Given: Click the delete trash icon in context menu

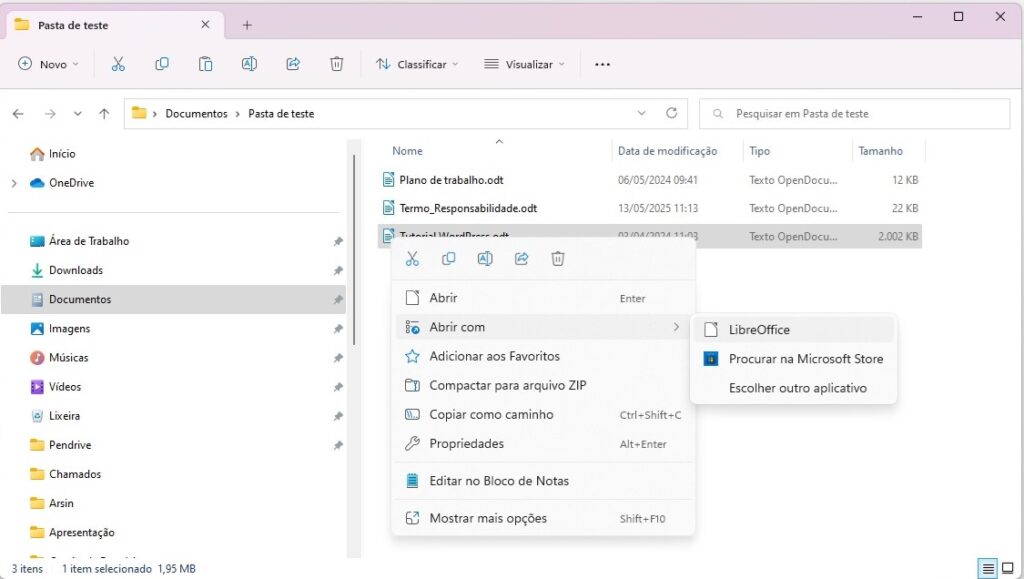Looking at the screenshot, I should tap(558, 259).
